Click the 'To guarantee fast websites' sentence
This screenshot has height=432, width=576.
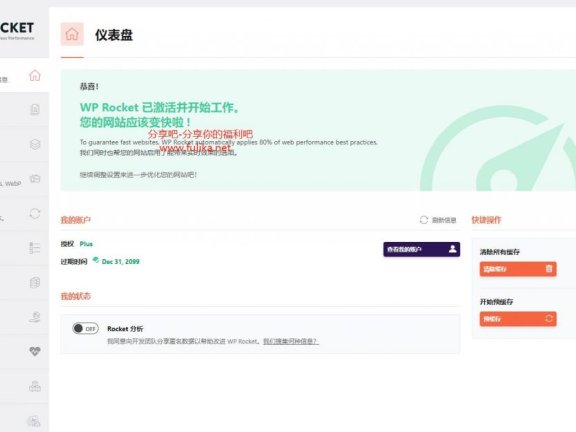coord(228,142)
